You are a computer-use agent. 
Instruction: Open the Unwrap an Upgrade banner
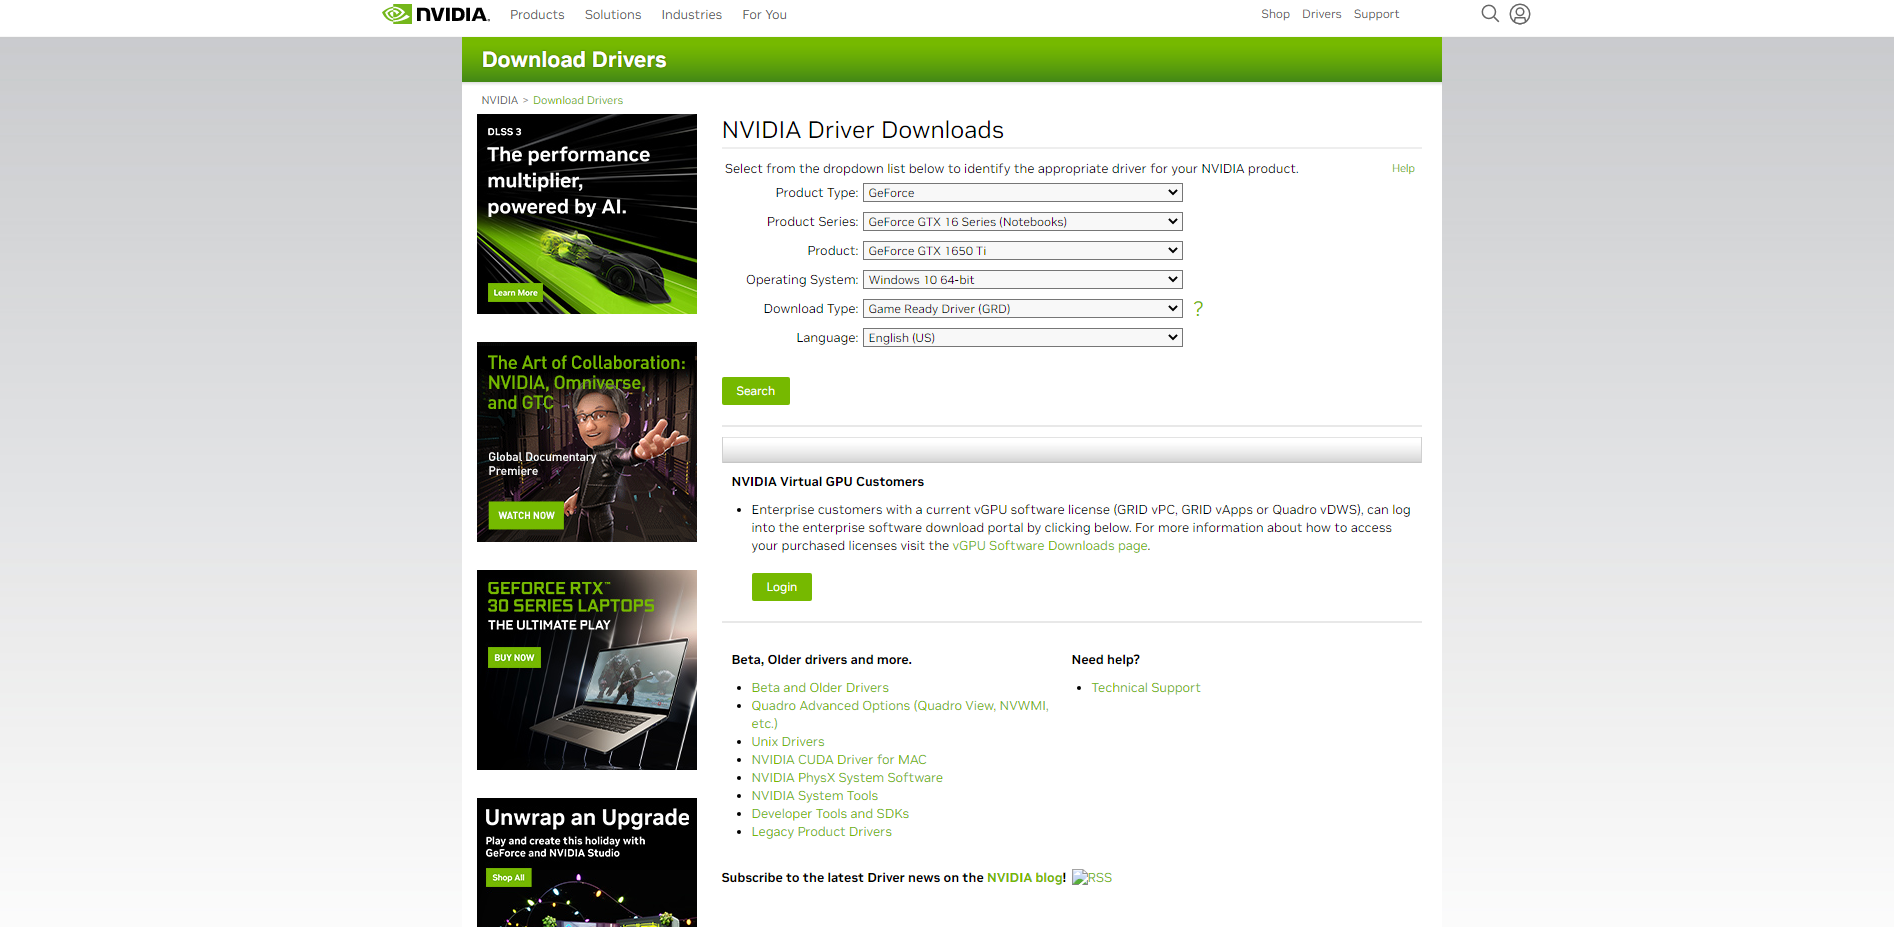click(587, 862)
